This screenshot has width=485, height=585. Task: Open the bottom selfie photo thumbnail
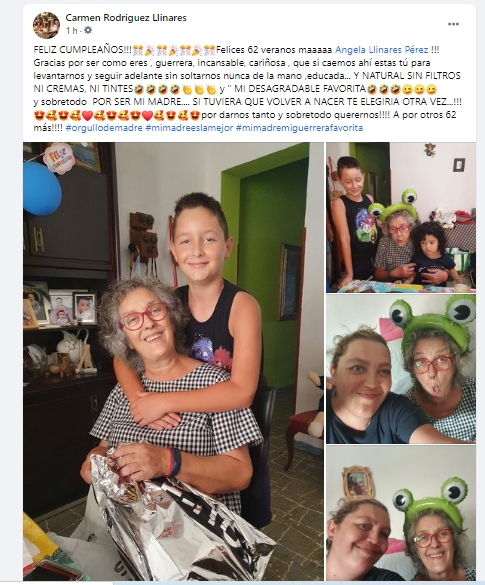point(401,513)
